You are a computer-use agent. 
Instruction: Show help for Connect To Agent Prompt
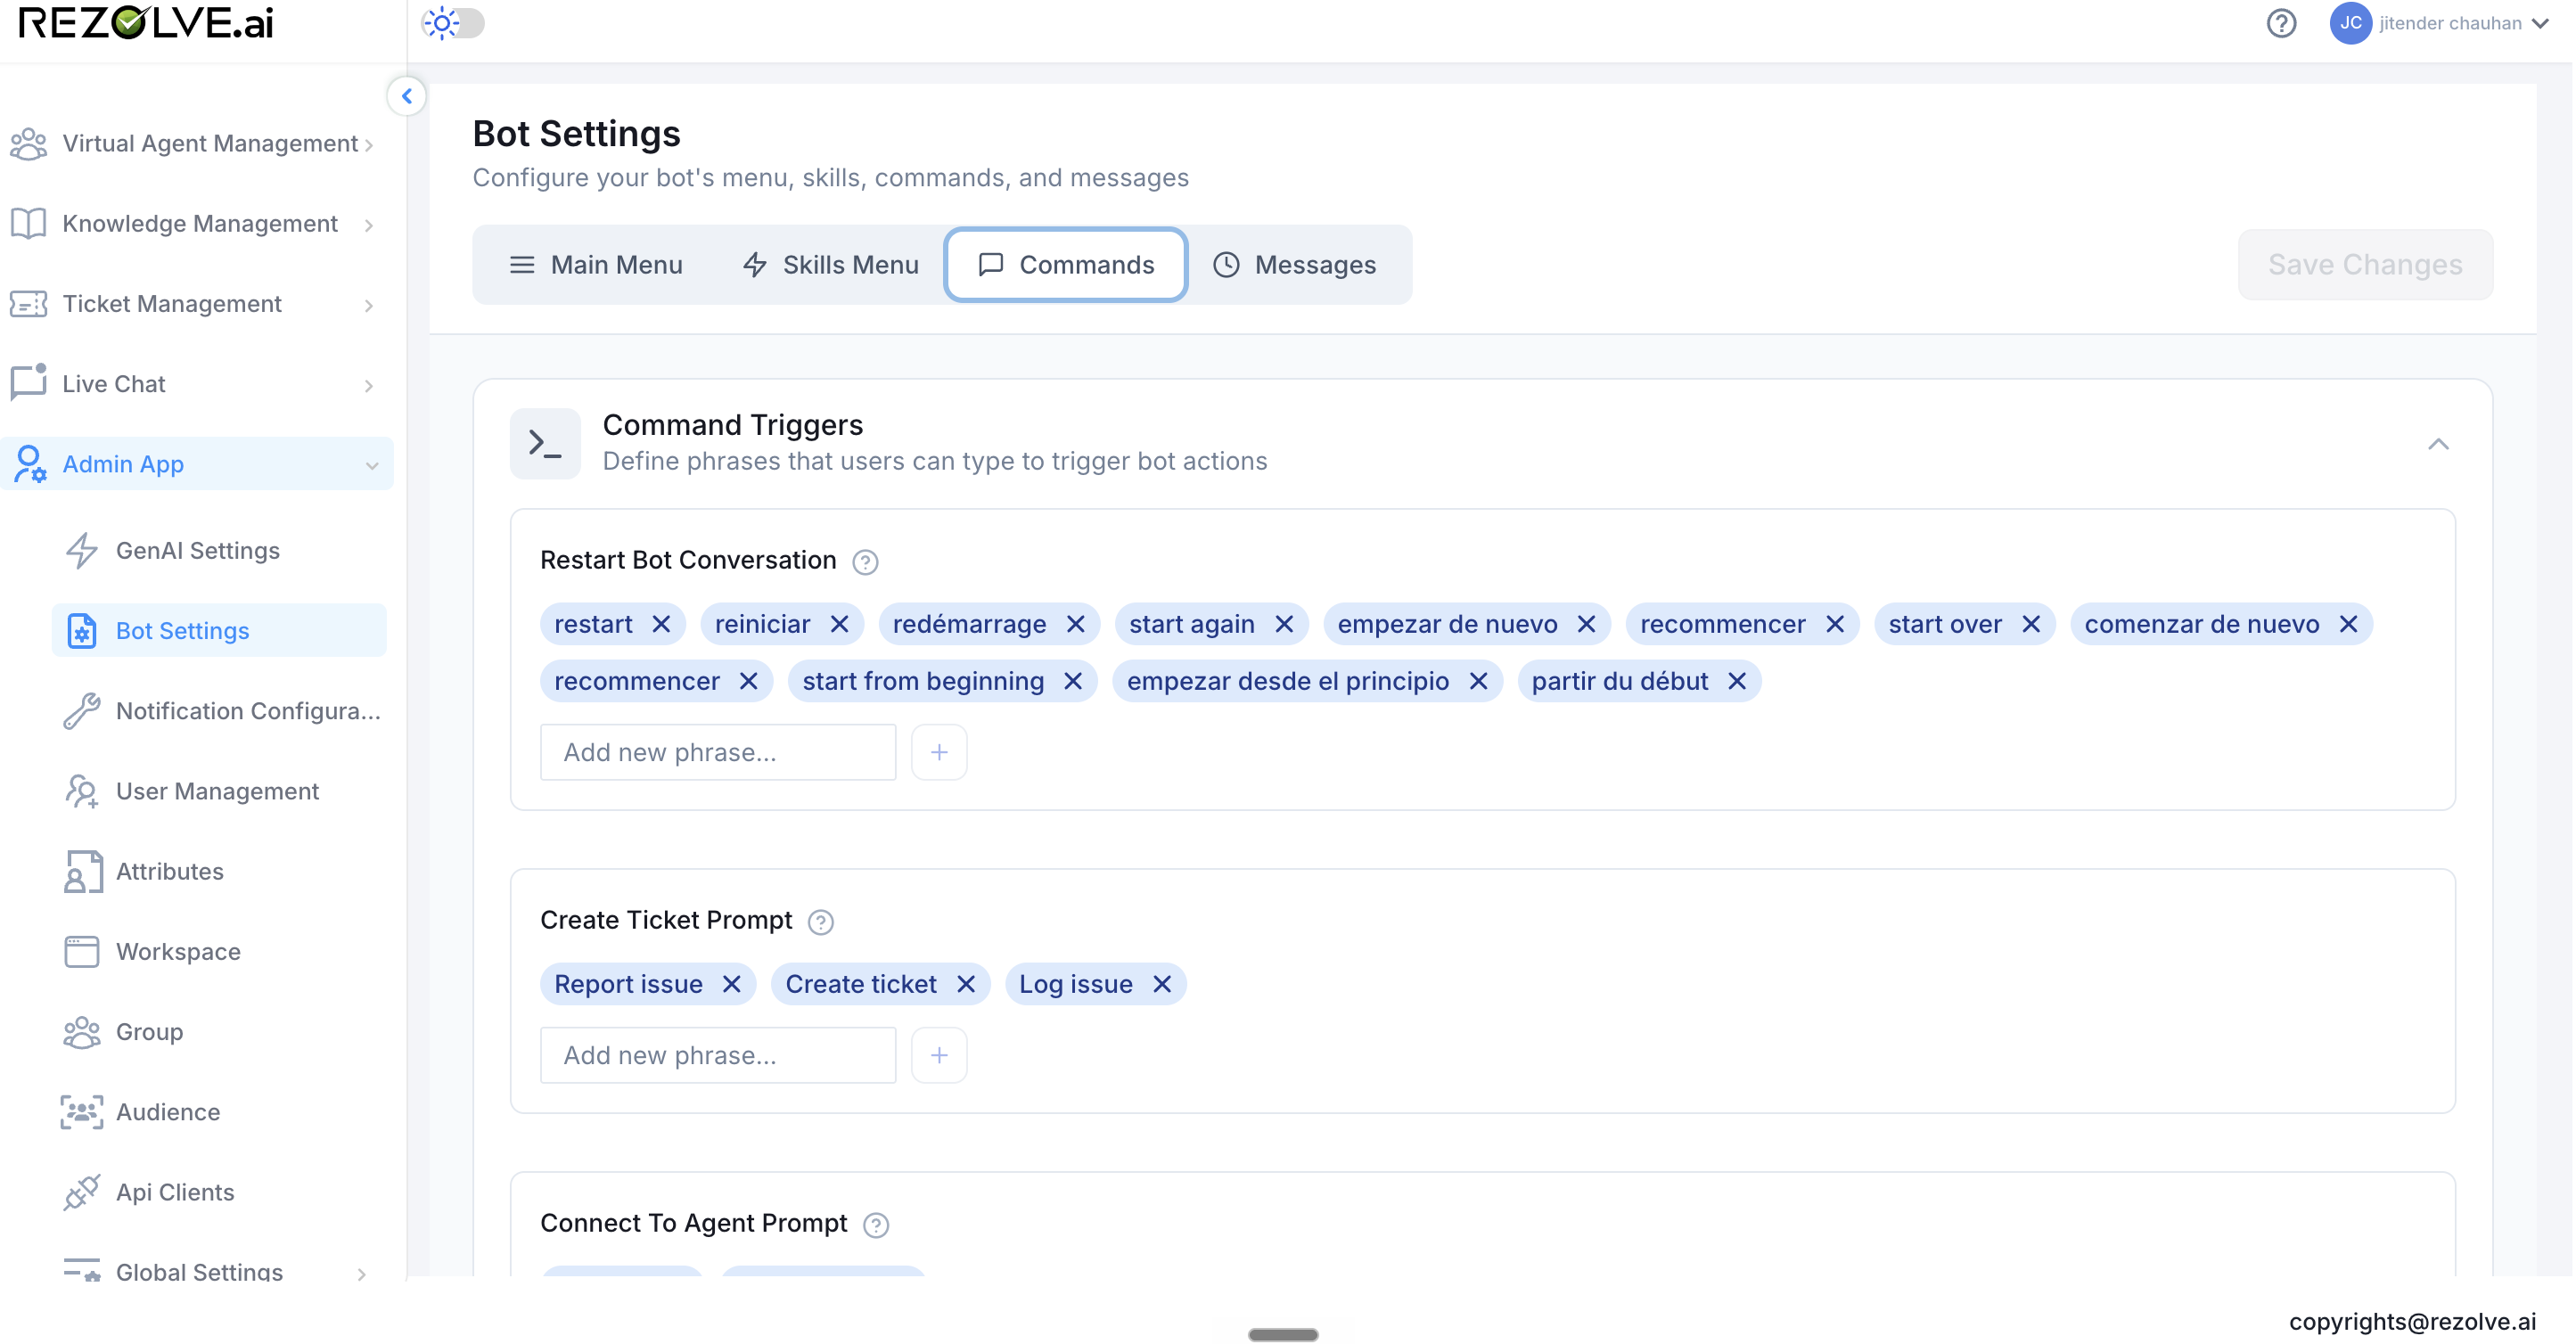tap(875, 1225)
